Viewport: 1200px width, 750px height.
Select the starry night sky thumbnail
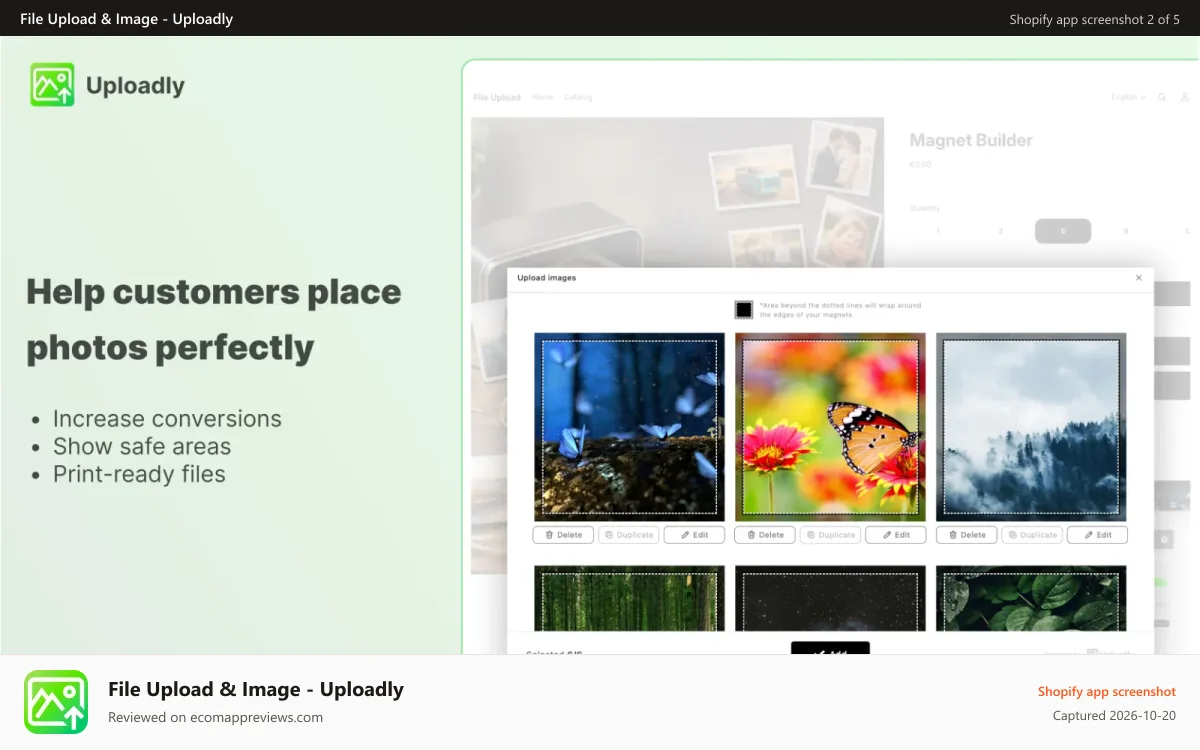tap(830, 598)
